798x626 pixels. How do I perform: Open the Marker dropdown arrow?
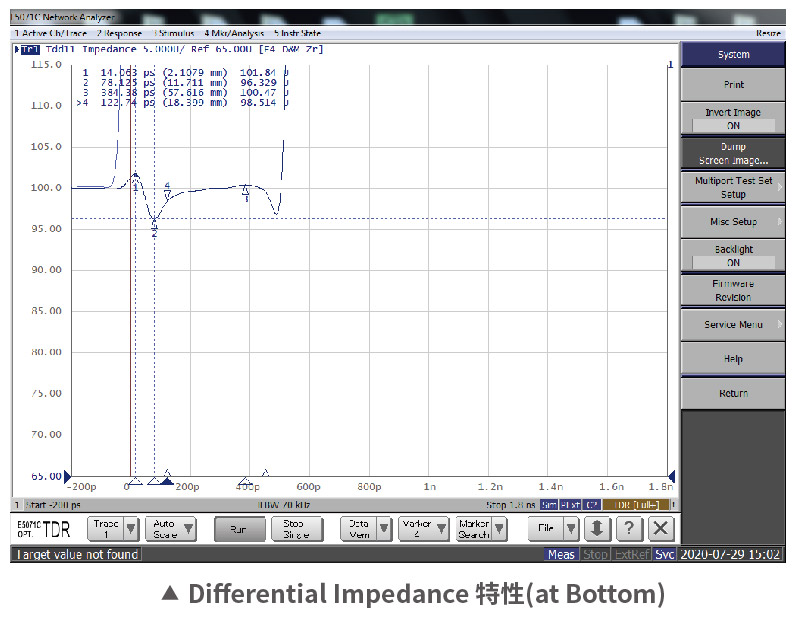click(x=441, y=529)
